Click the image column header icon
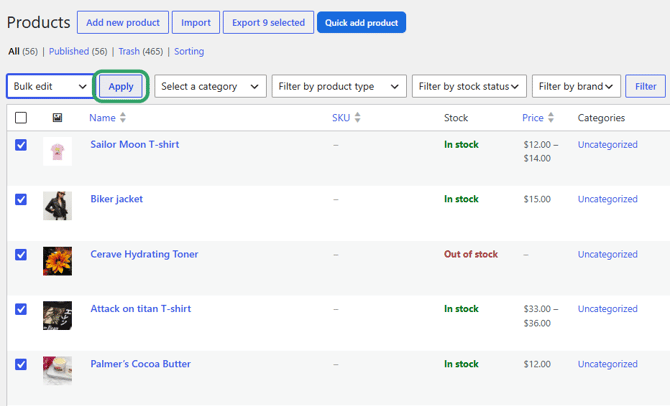This screenshot has height=406, width=670. click(x=57, y=118)
